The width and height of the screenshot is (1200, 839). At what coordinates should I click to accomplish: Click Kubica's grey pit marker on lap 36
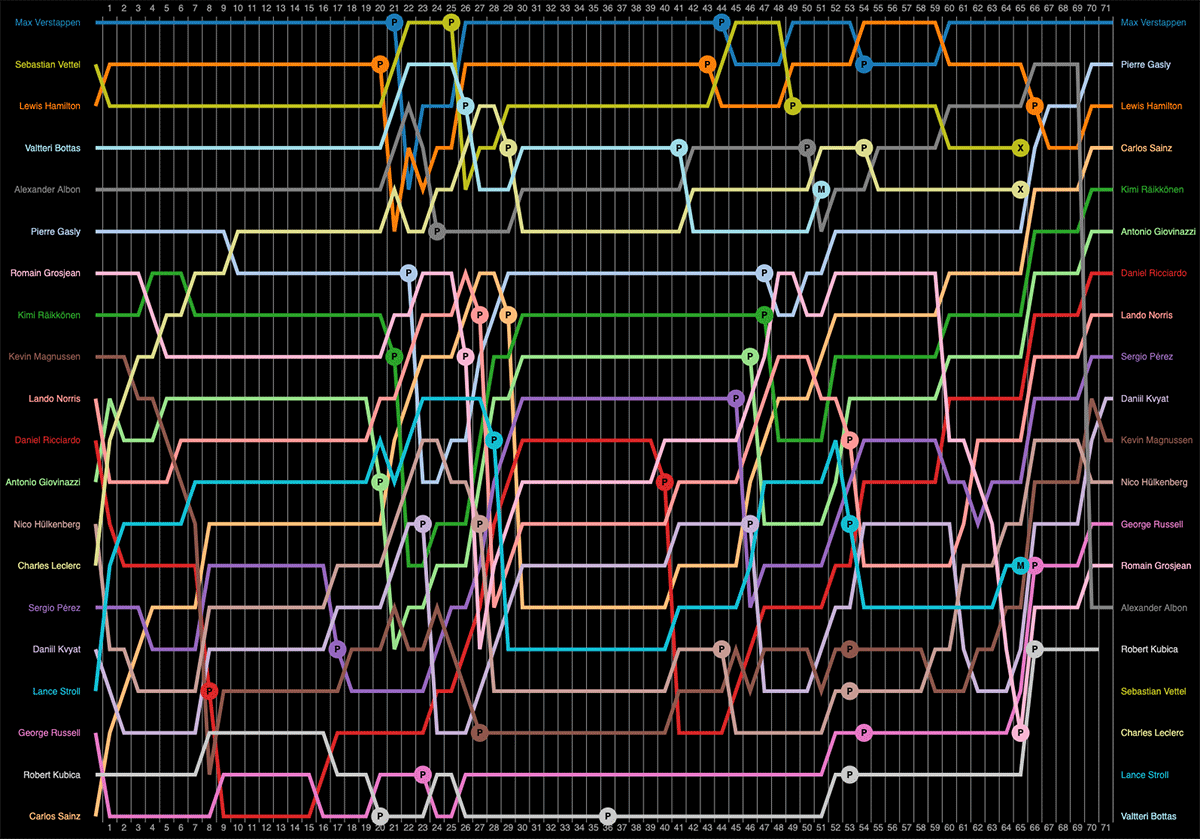click(x=607, y=816)
